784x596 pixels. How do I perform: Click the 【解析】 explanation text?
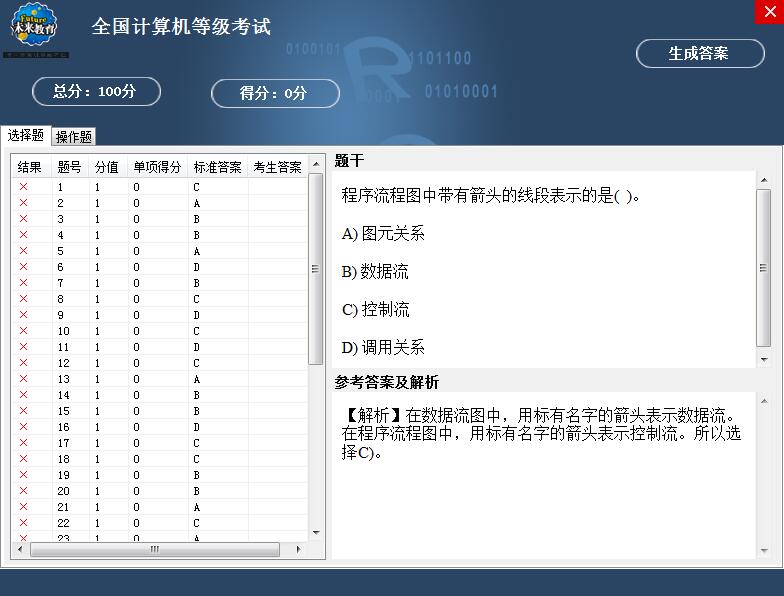[x=541, y=433]
